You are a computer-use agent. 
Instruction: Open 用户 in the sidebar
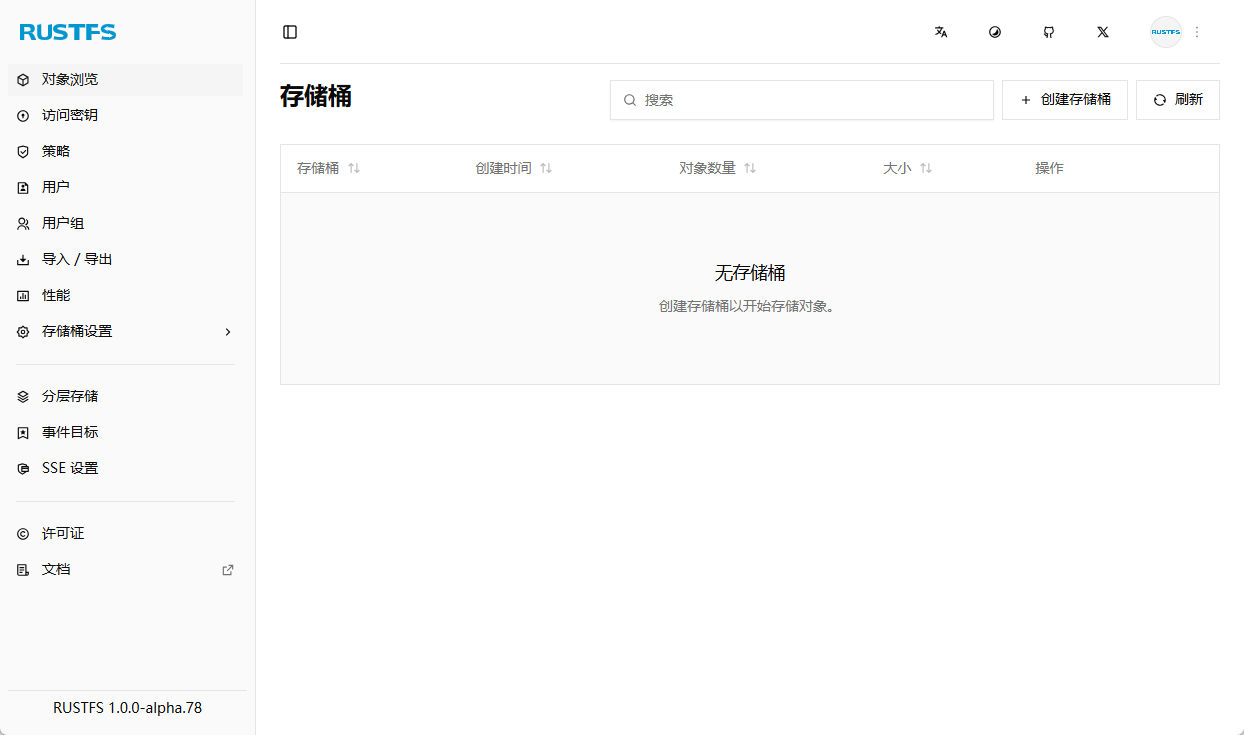coord(125,188)
